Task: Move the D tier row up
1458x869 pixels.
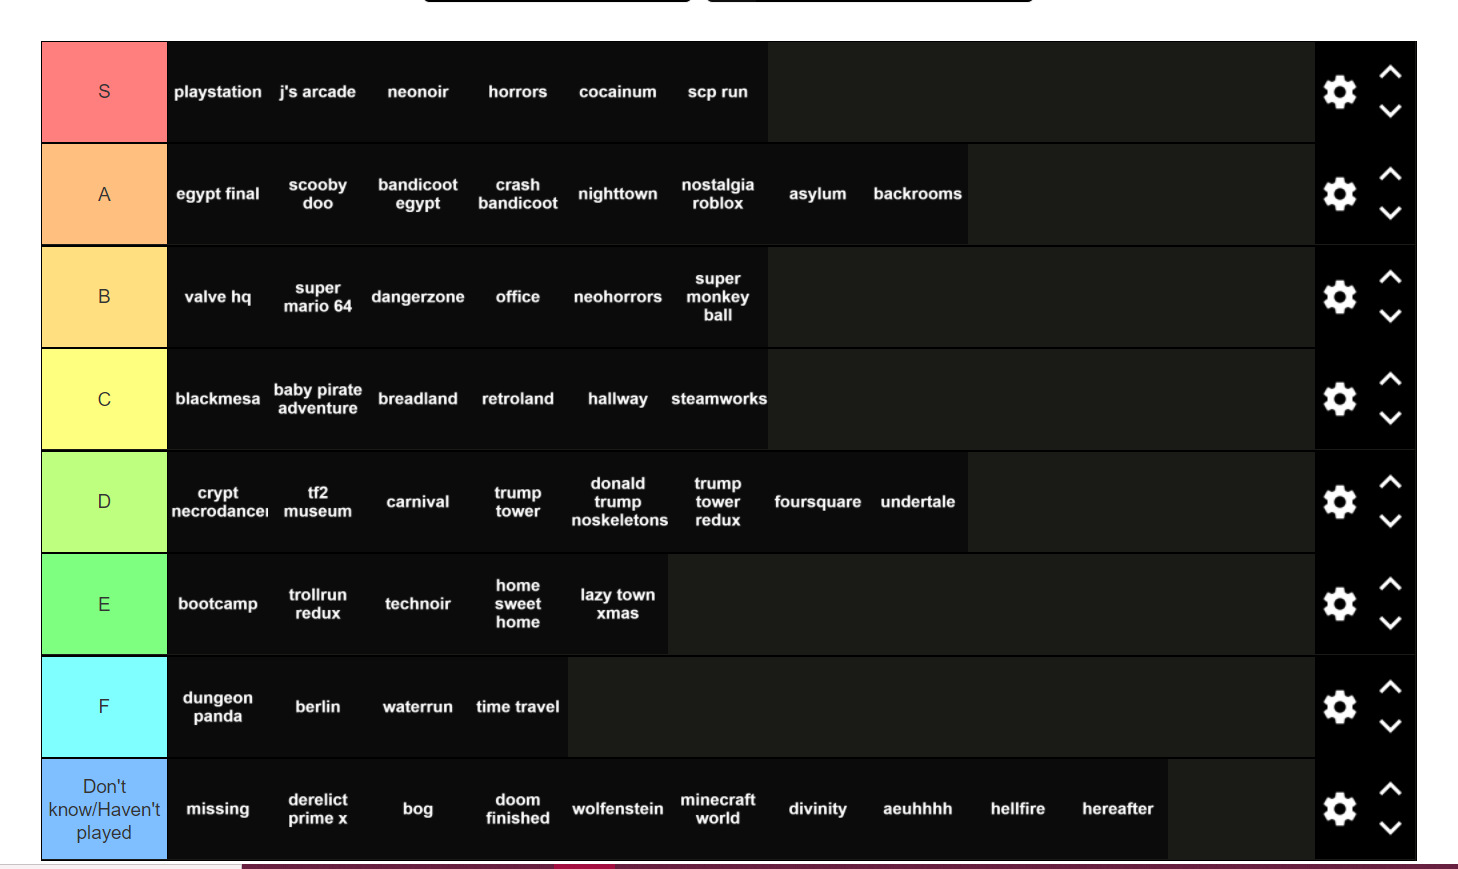Action: coord(1390,483)
